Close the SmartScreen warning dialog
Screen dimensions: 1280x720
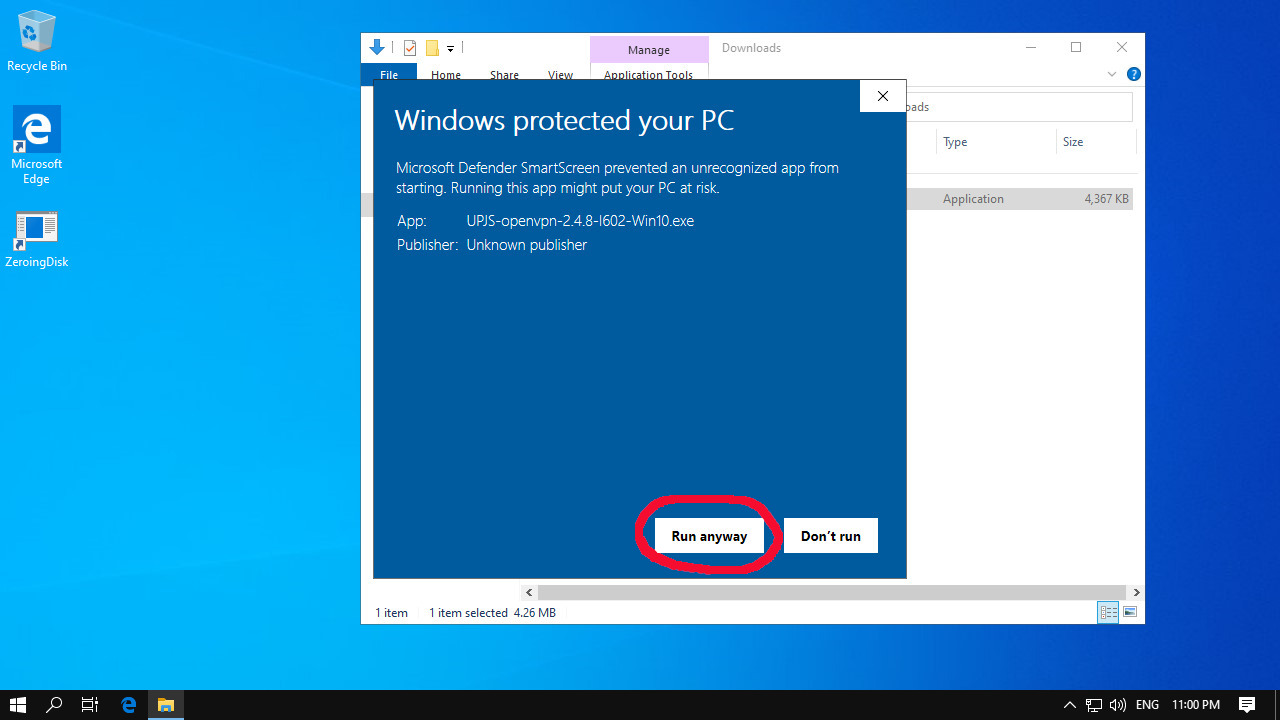[x=882, y=96]
